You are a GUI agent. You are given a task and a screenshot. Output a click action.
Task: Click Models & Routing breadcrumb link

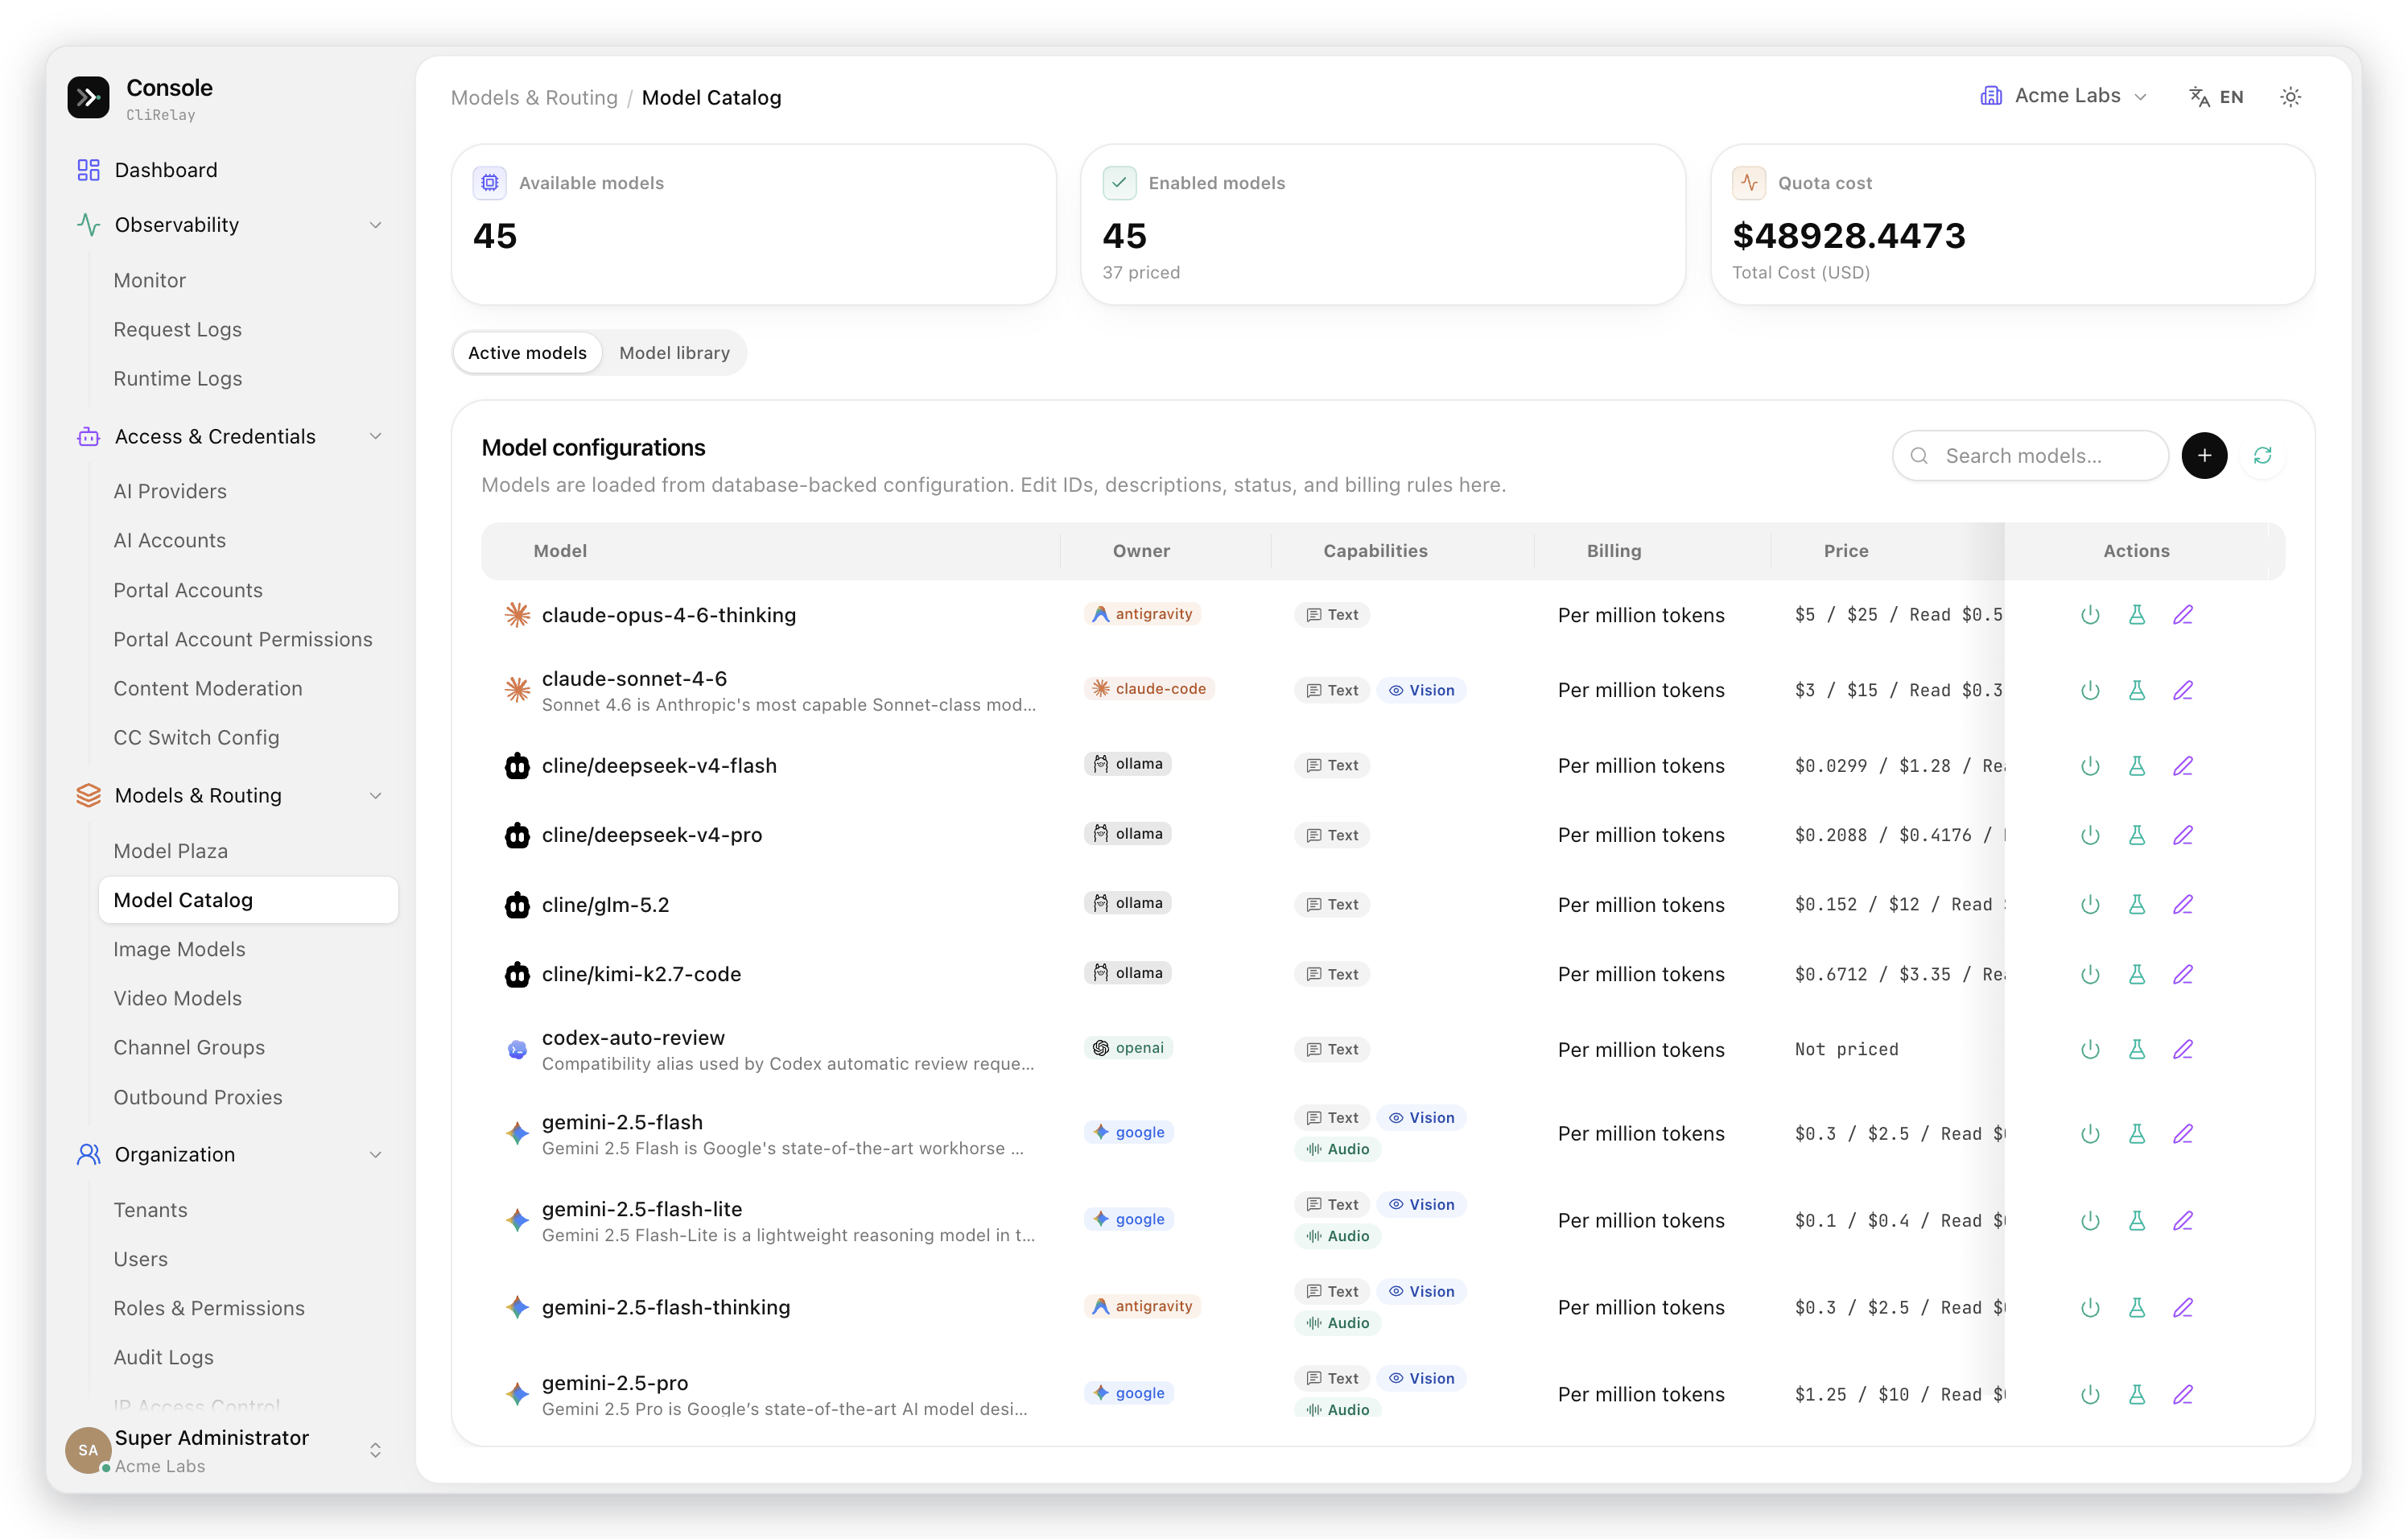[x=534, y=98]
